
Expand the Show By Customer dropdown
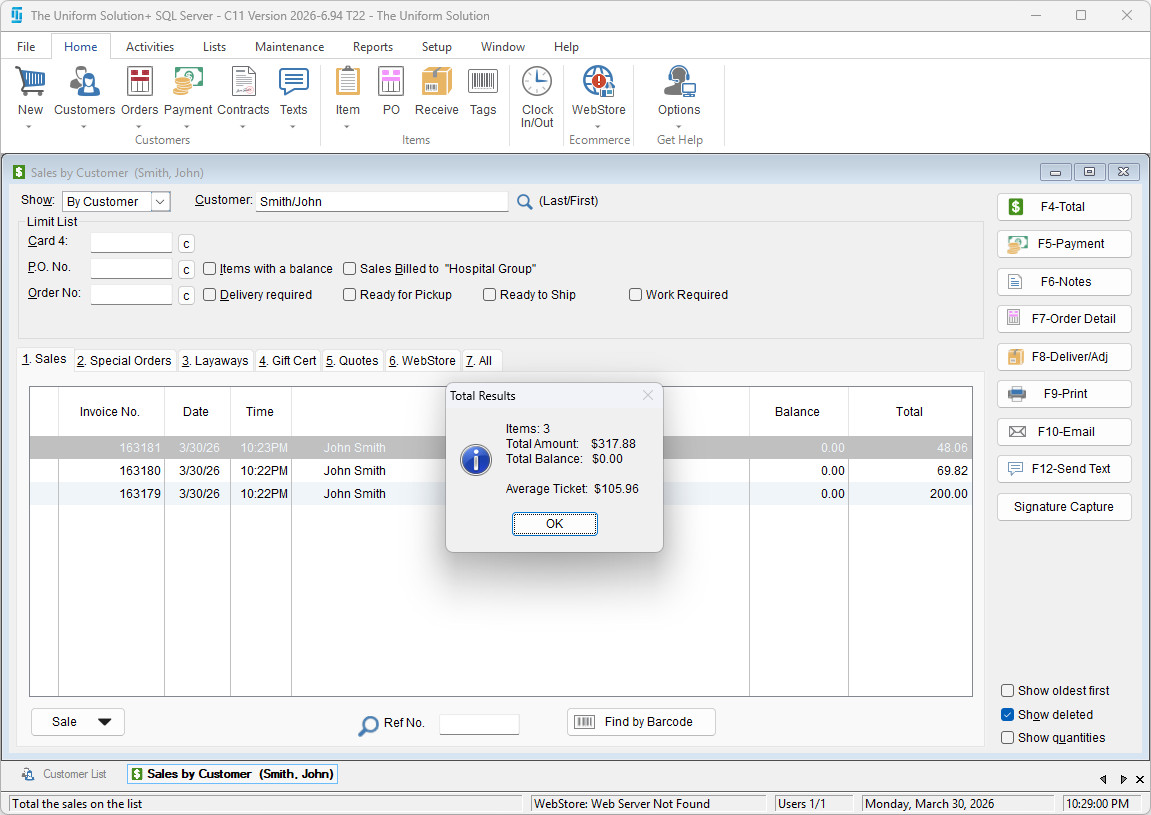[x=160, y=202]
